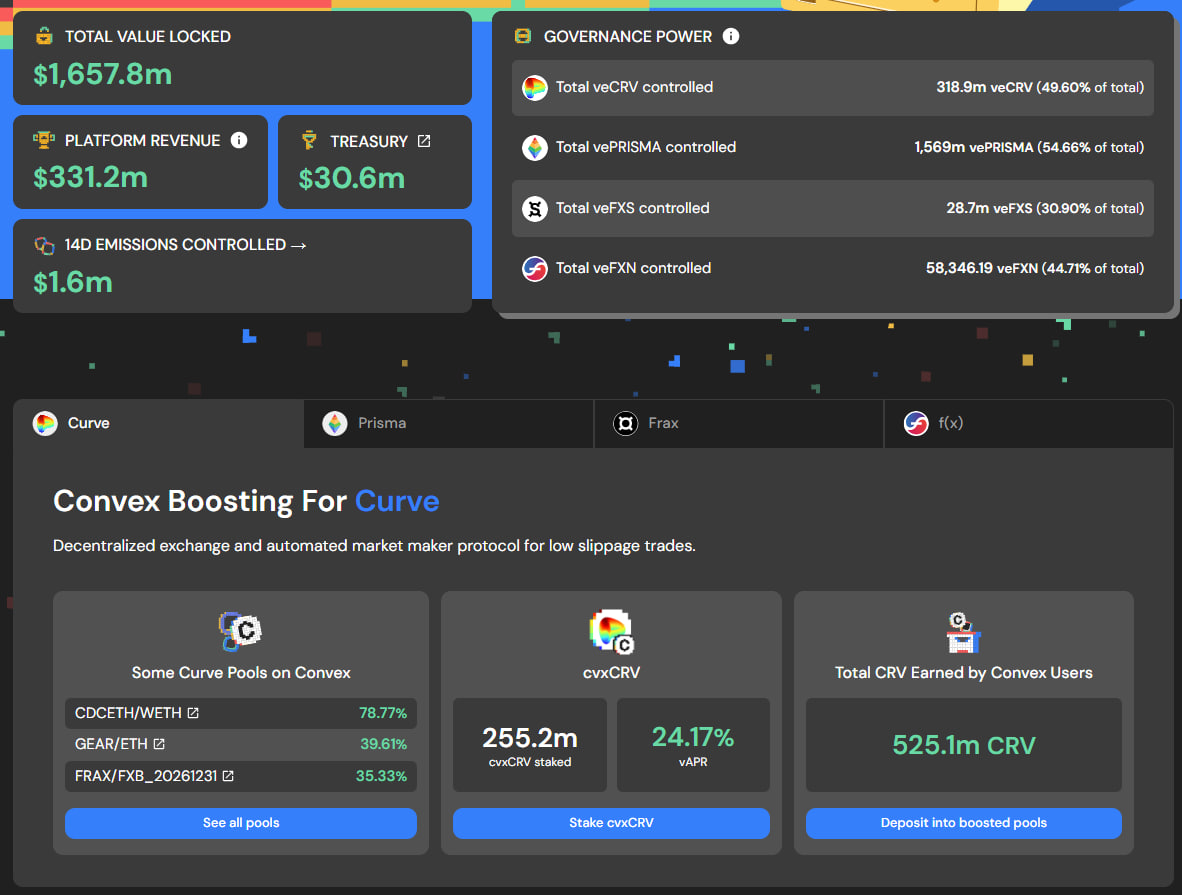Click the Frax logo beside veFXS controlled
1182x895 pixels.
tap(535, 209)
